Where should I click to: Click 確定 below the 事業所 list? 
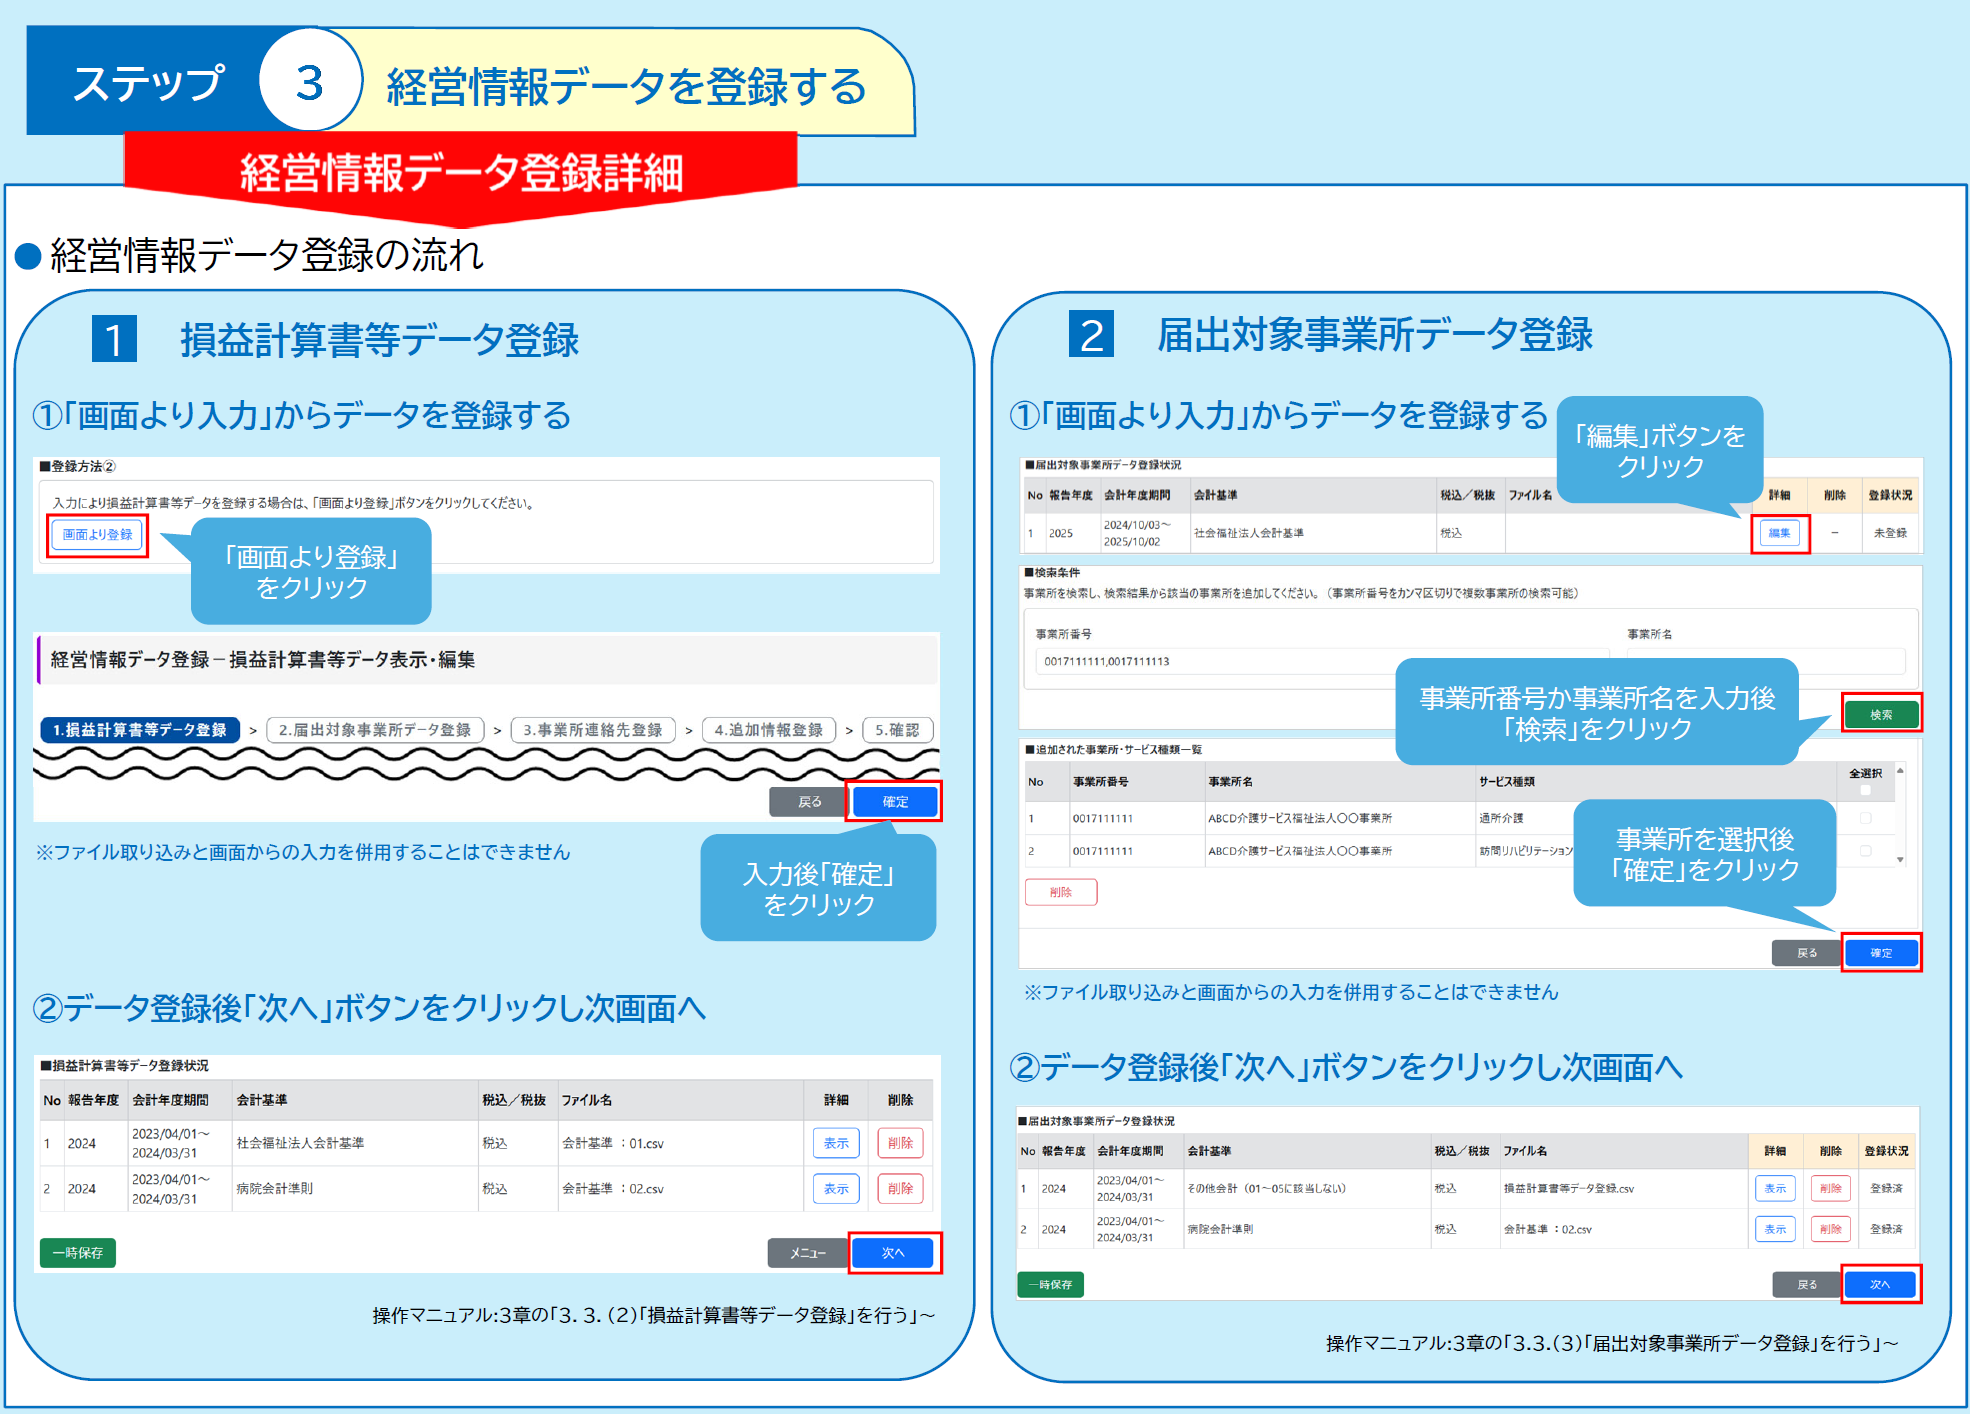pyautogui.click(x=1881, y=953)
